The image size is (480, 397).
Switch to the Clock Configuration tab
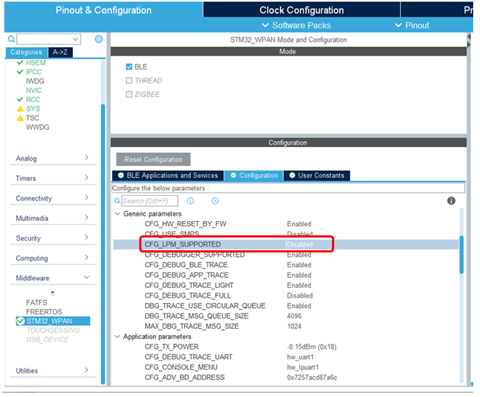tap(301, 10)
